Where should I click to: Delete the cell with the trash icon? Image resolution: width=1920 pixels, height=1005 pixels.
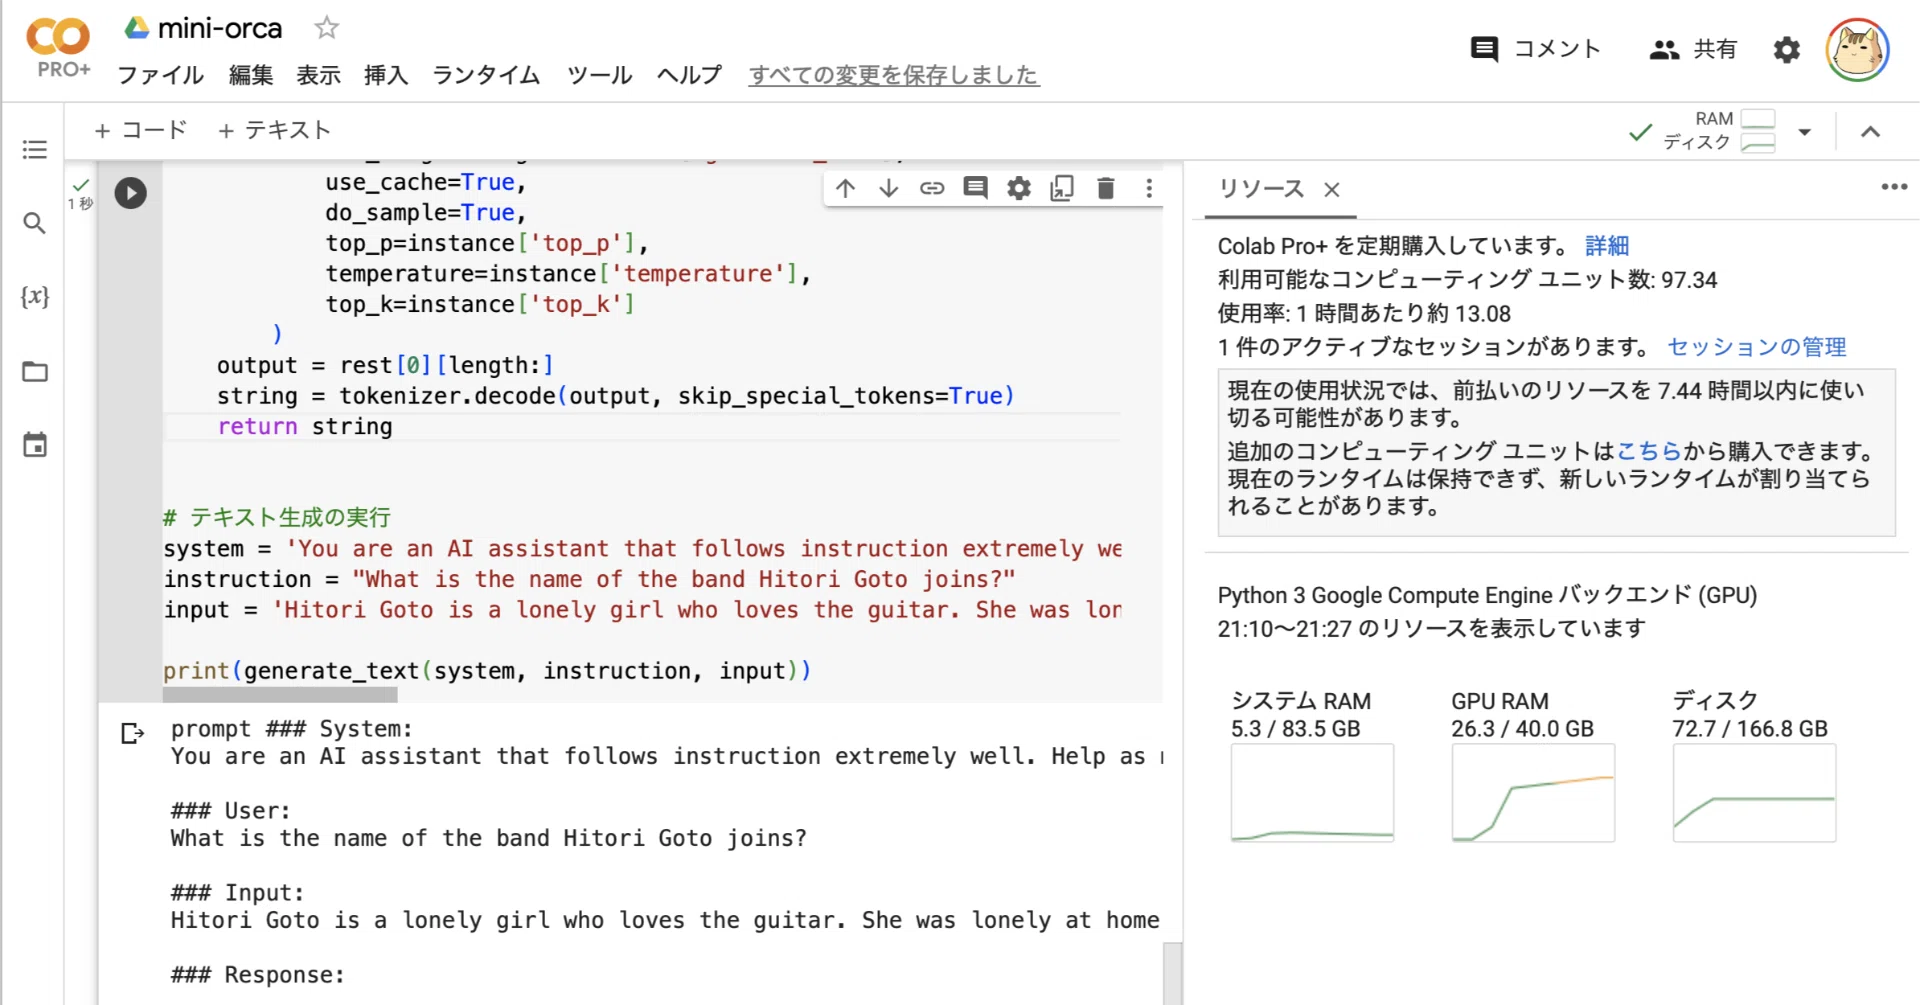point(1105,188)
